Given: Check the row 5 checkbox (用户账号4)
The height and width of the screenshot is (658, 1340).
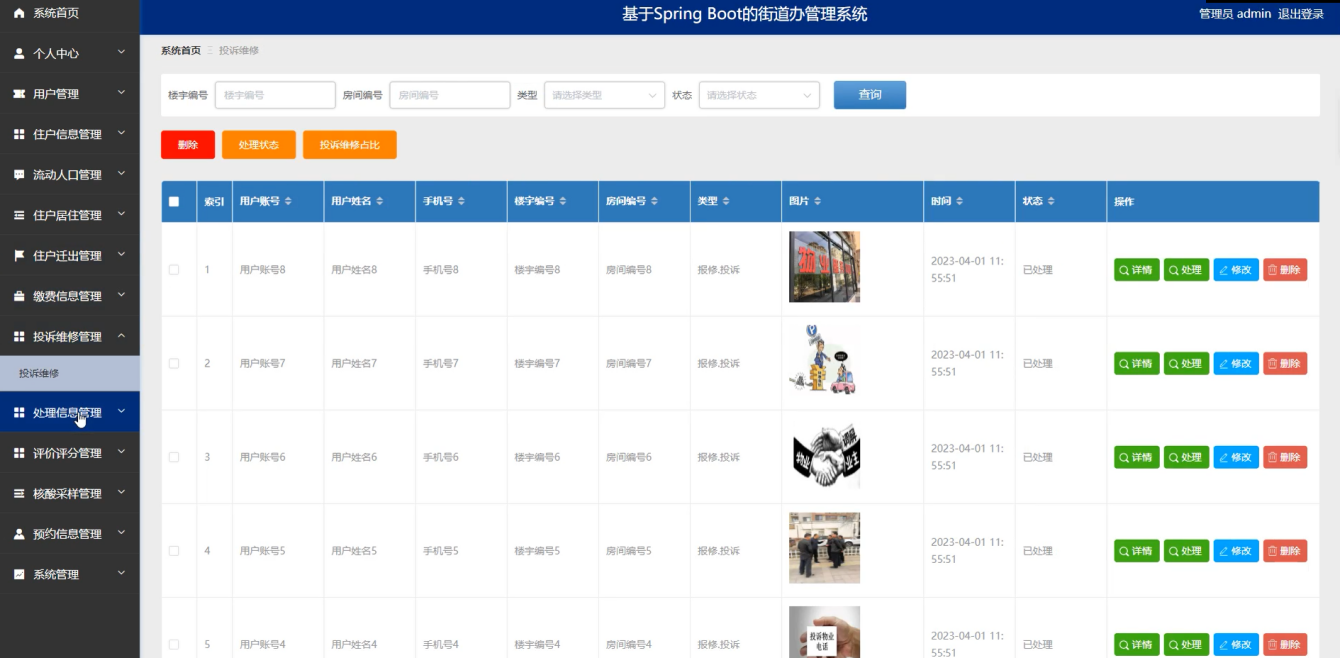Looking at the screenshot, I should [174, 644].
